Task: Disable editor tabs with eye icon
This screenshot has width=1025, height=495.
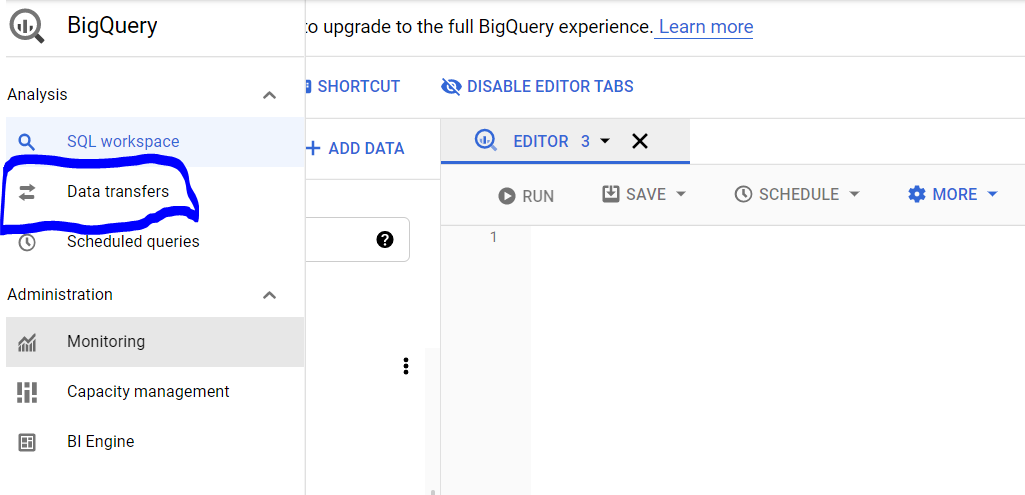Action: [x=537, y=86]
